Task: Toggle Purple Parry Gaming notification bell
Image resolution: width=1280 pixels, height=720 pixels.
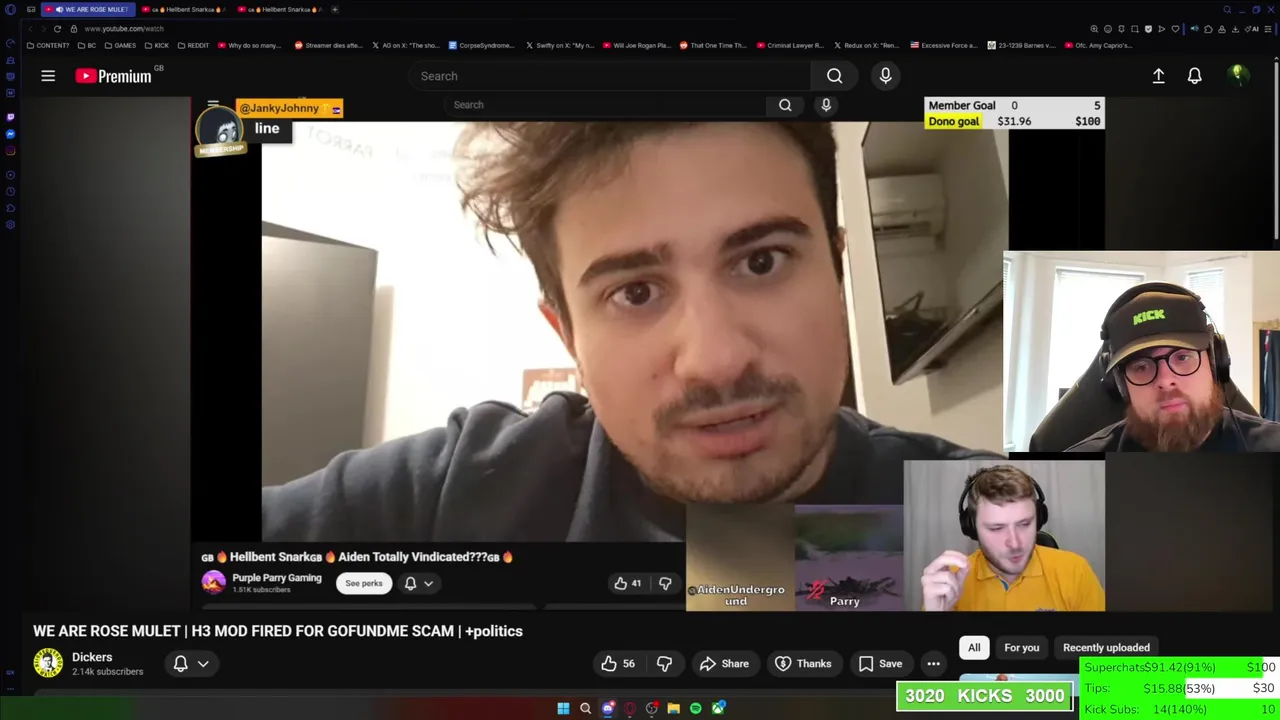Action: click(x=410, y=583)
